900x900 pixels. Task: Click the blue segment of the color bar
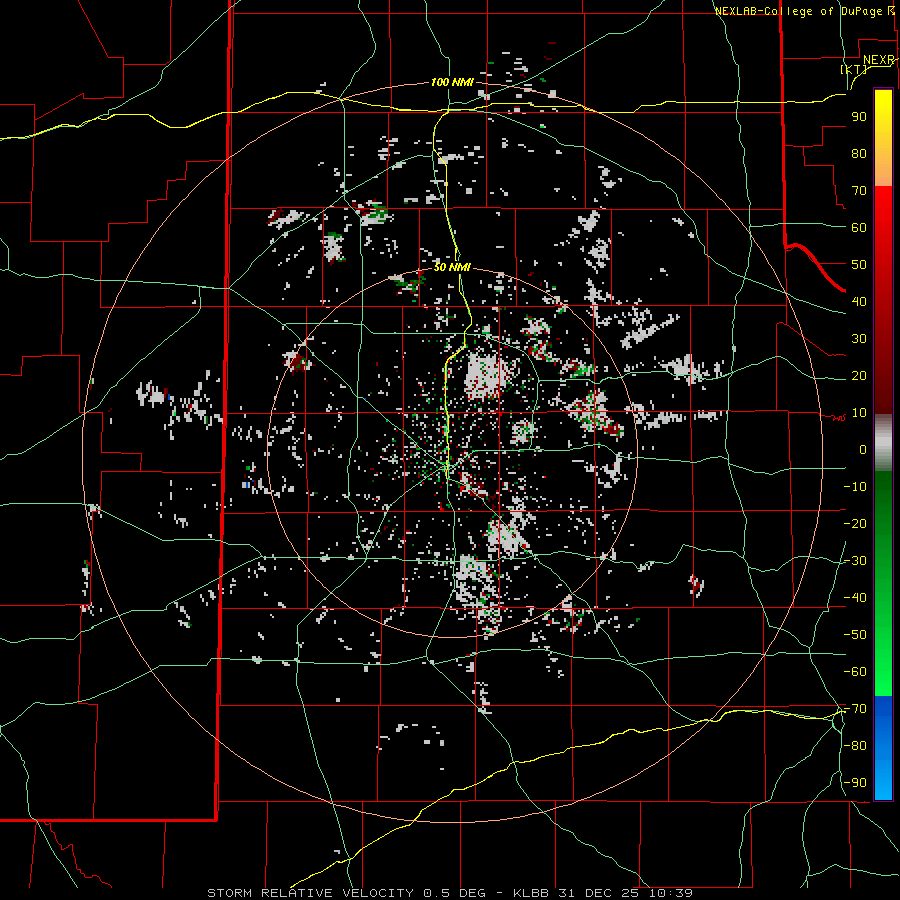pos(883,747)
